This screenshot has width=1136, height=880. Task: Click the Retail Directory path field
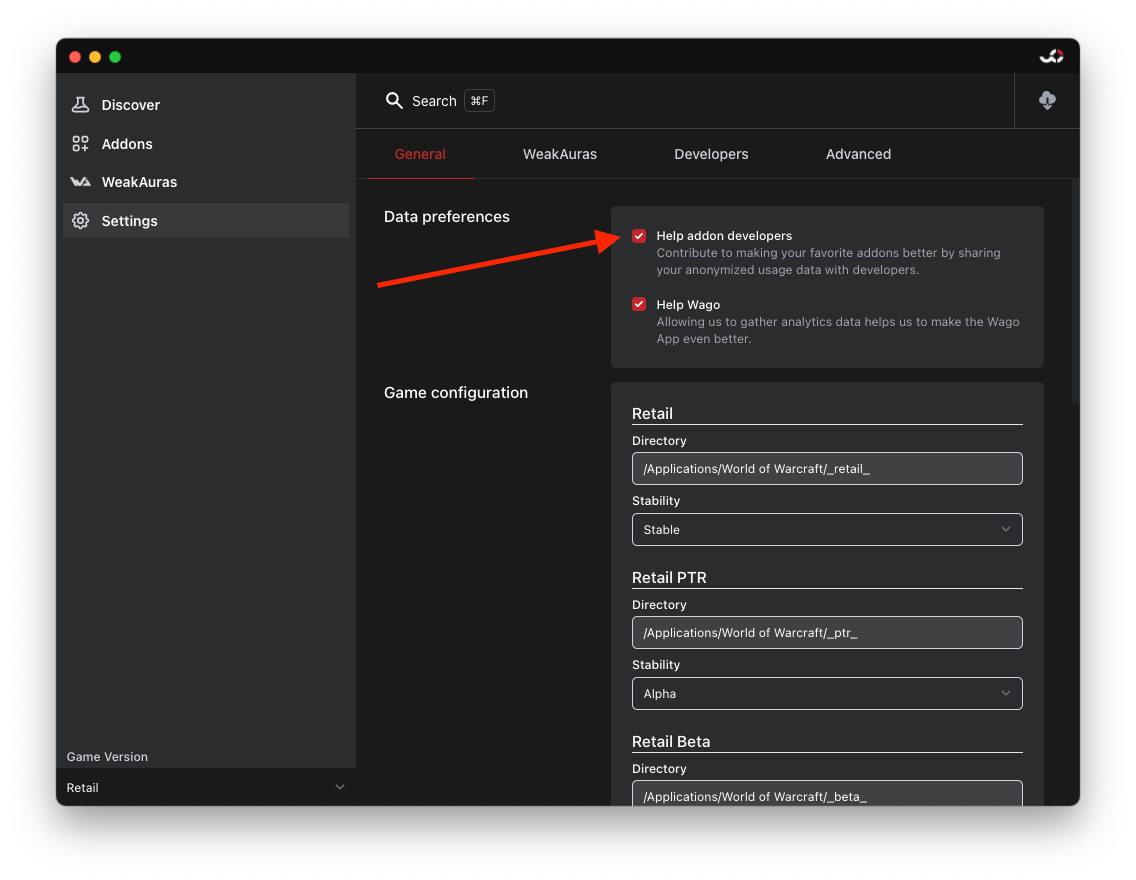coord(827,469)
